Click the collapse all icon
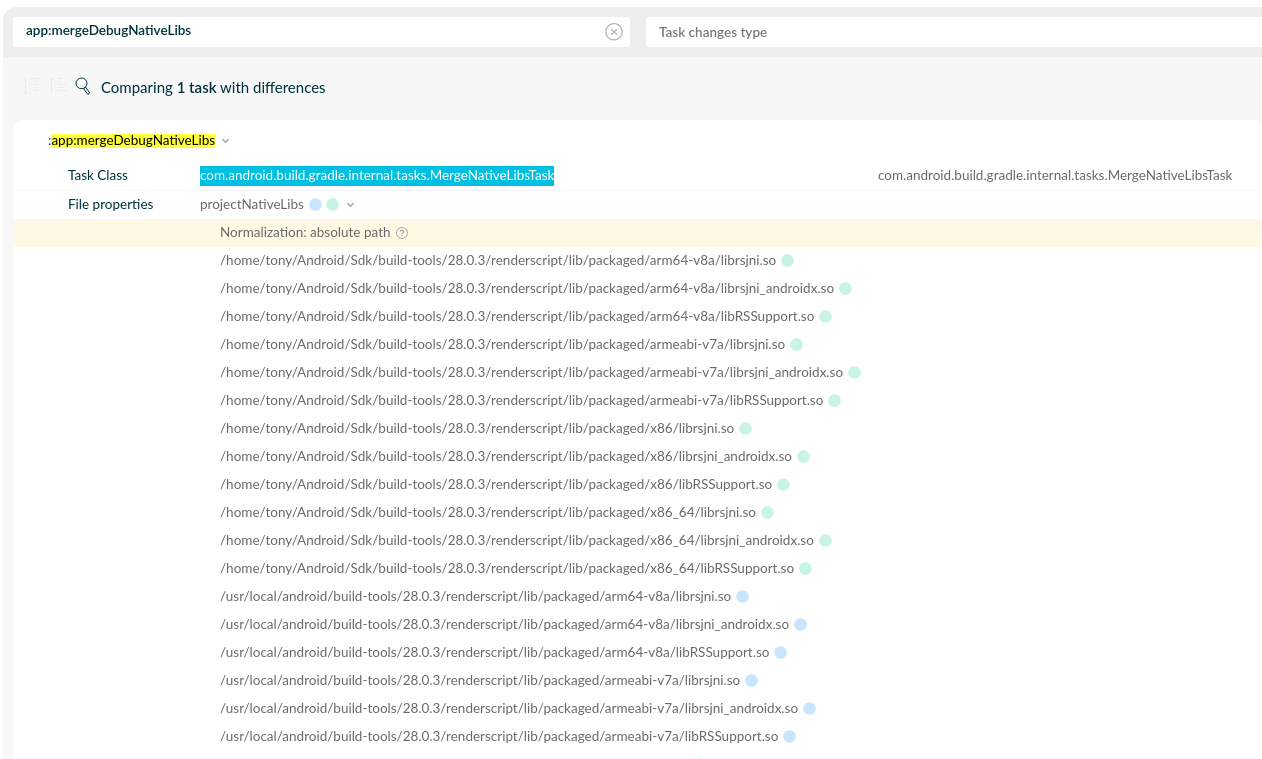 58,87
